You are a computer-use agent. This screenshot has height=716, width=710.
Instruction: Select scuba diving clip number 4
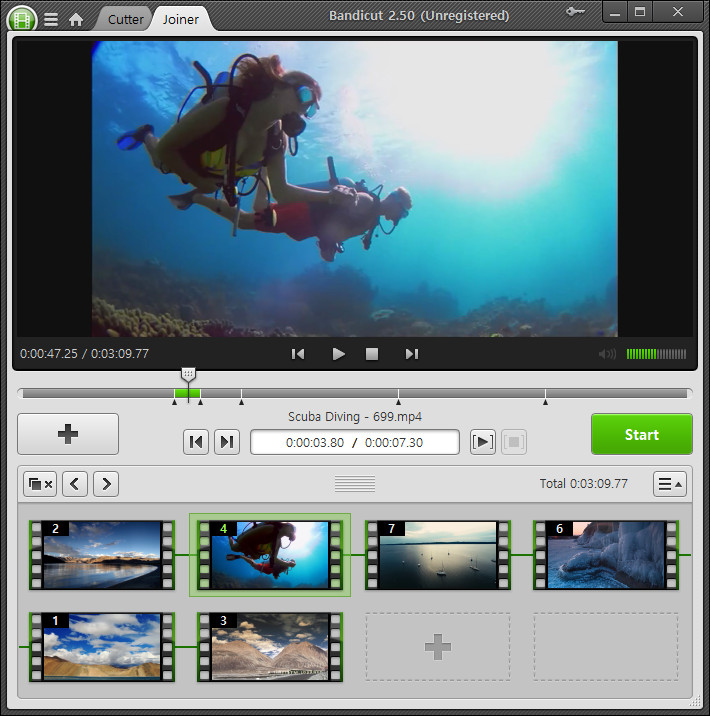tap(270, 555)
